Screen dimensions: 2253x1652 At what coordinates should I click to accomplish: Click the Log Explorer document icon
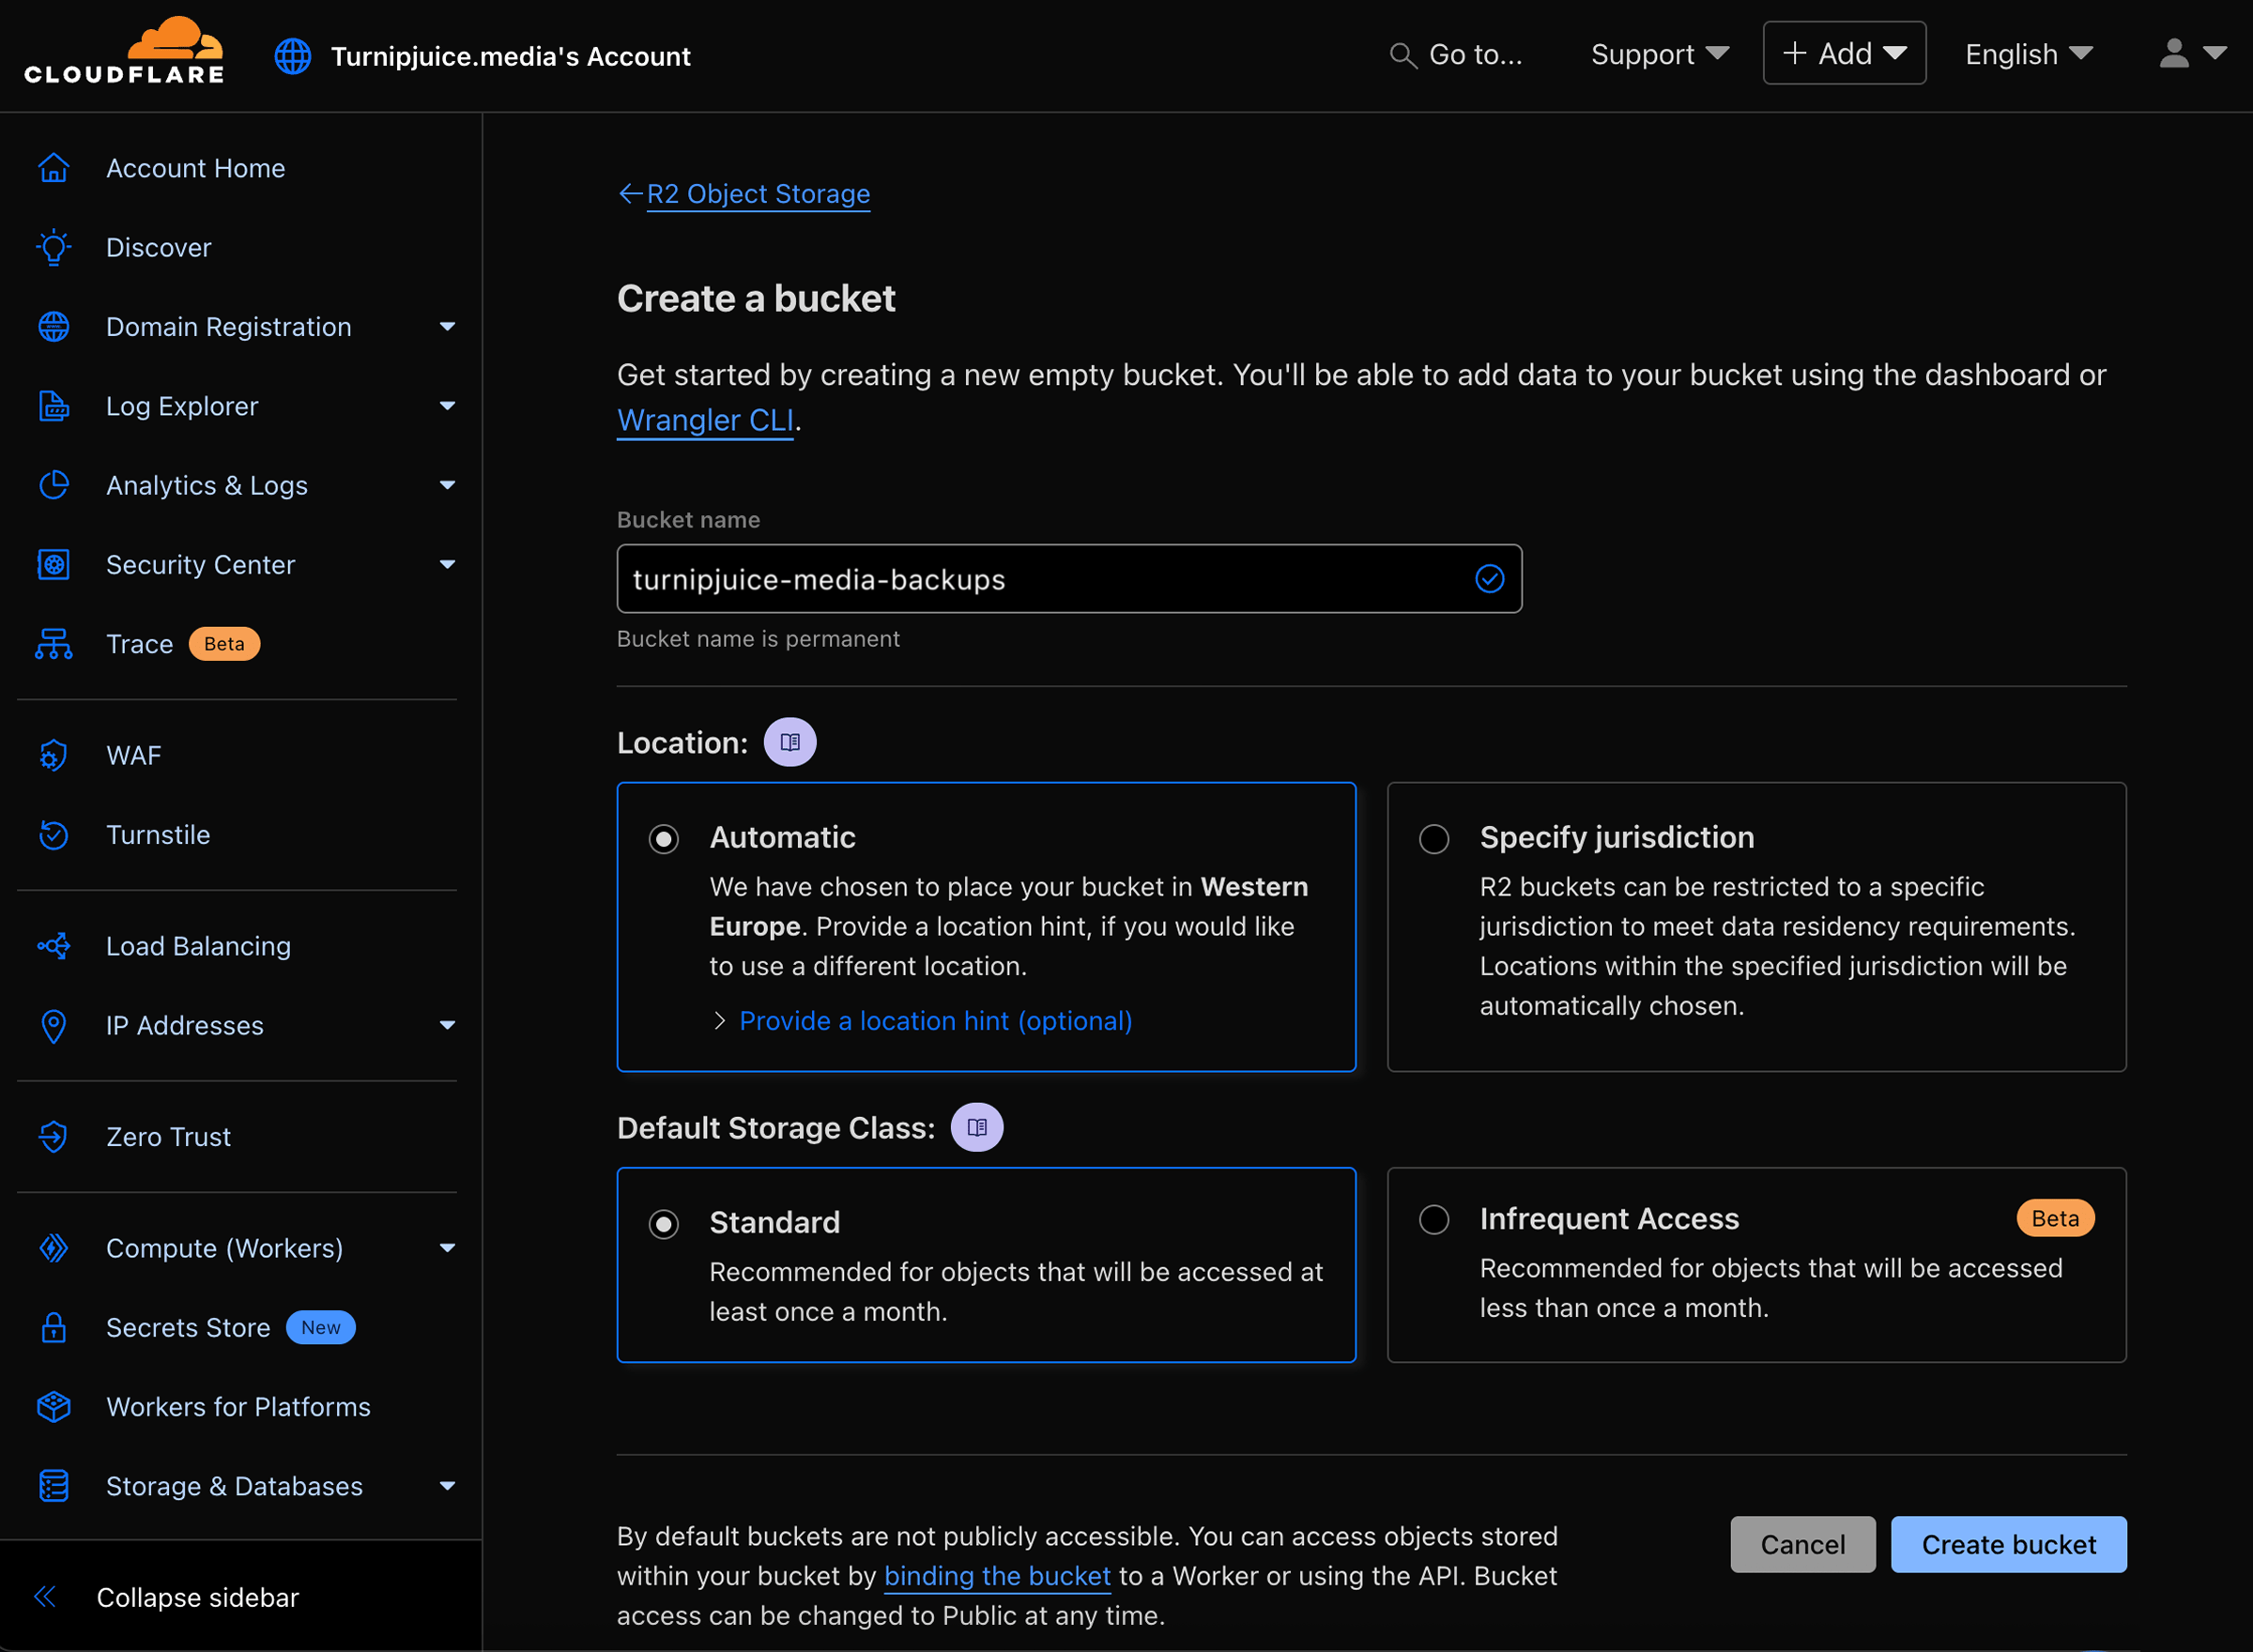click(54, 406)
